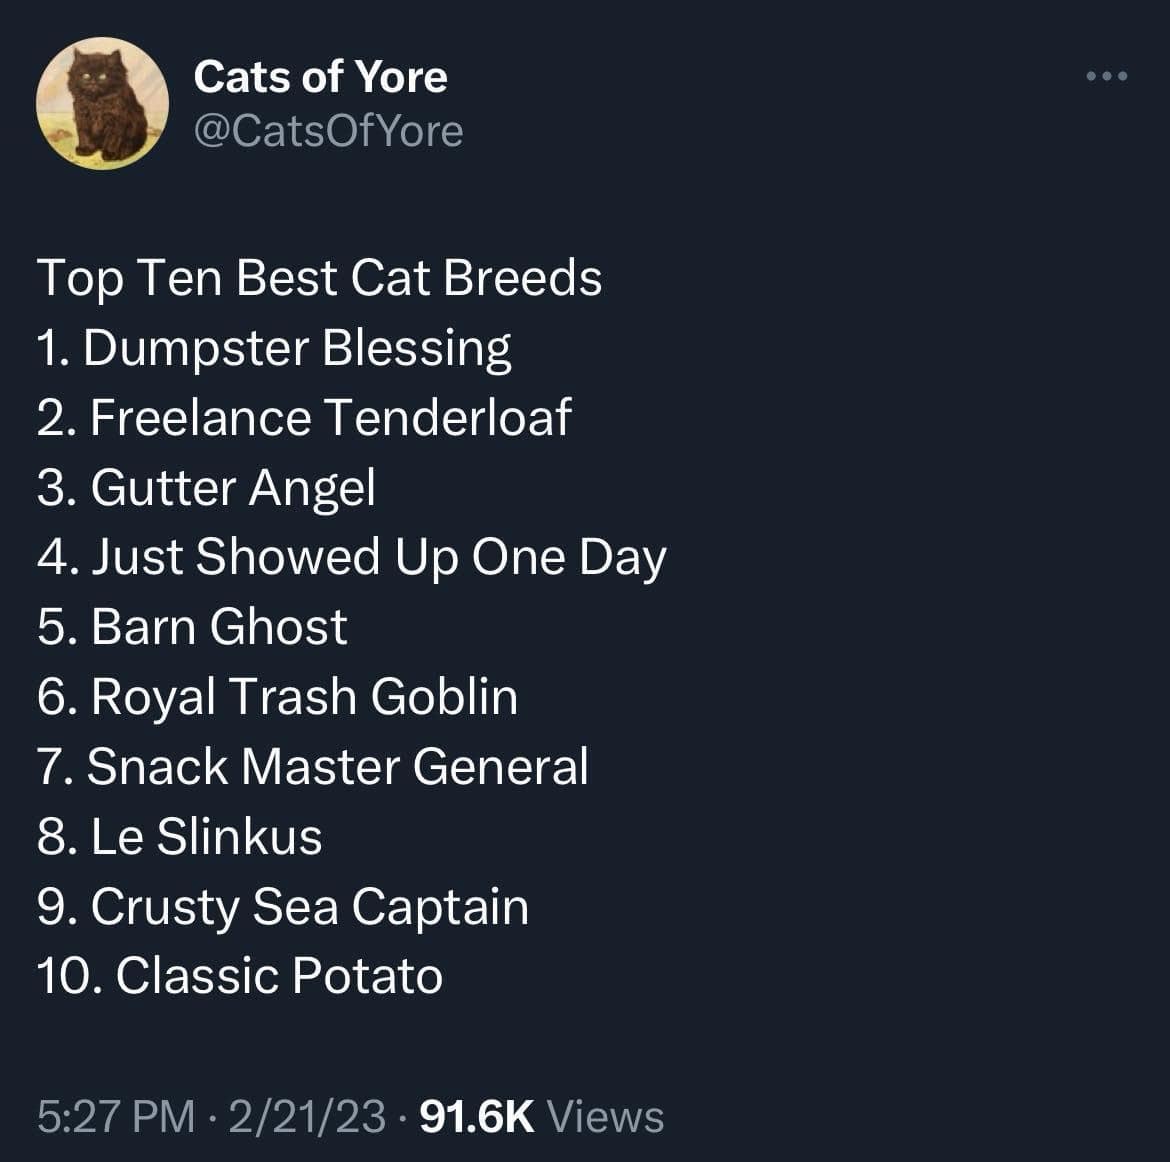Click the Barn Ghost list item
The height and width of the screenshot is (1162, 1170).
point(191,627)
